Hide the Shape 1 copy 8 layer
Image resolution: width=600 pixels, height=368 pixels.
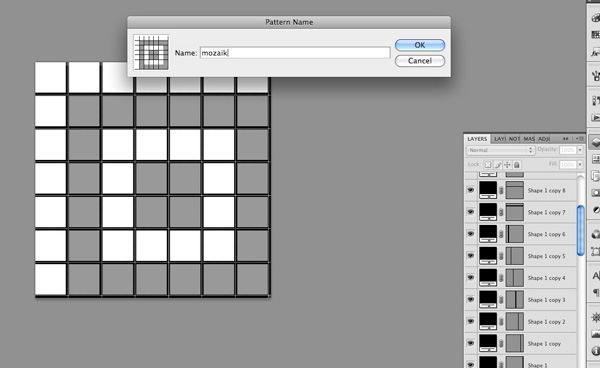point(471,190)
